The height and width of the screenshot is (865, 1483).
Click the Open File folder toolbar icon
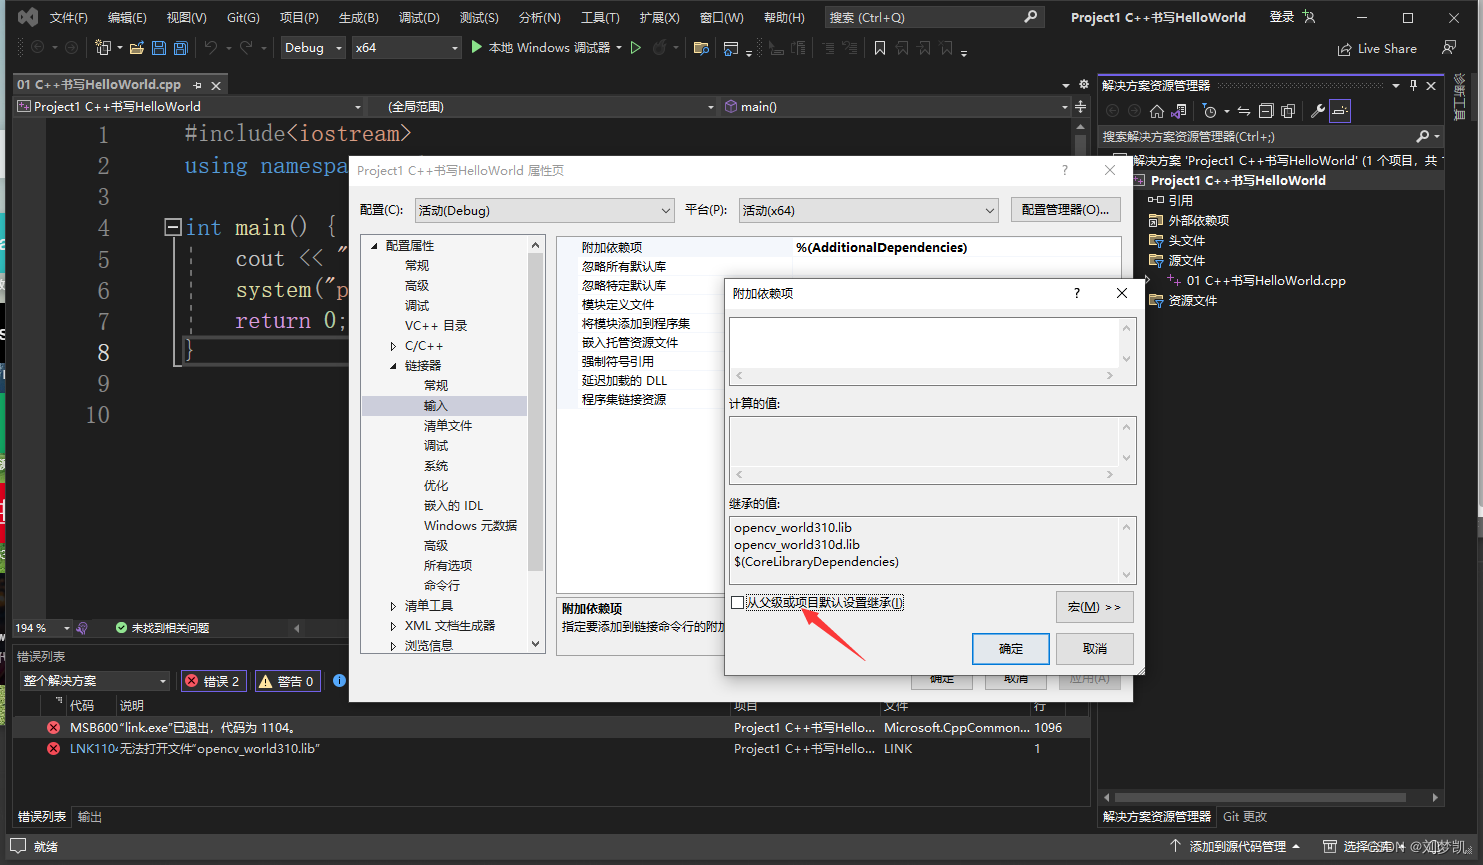click(x=137, y=48)
